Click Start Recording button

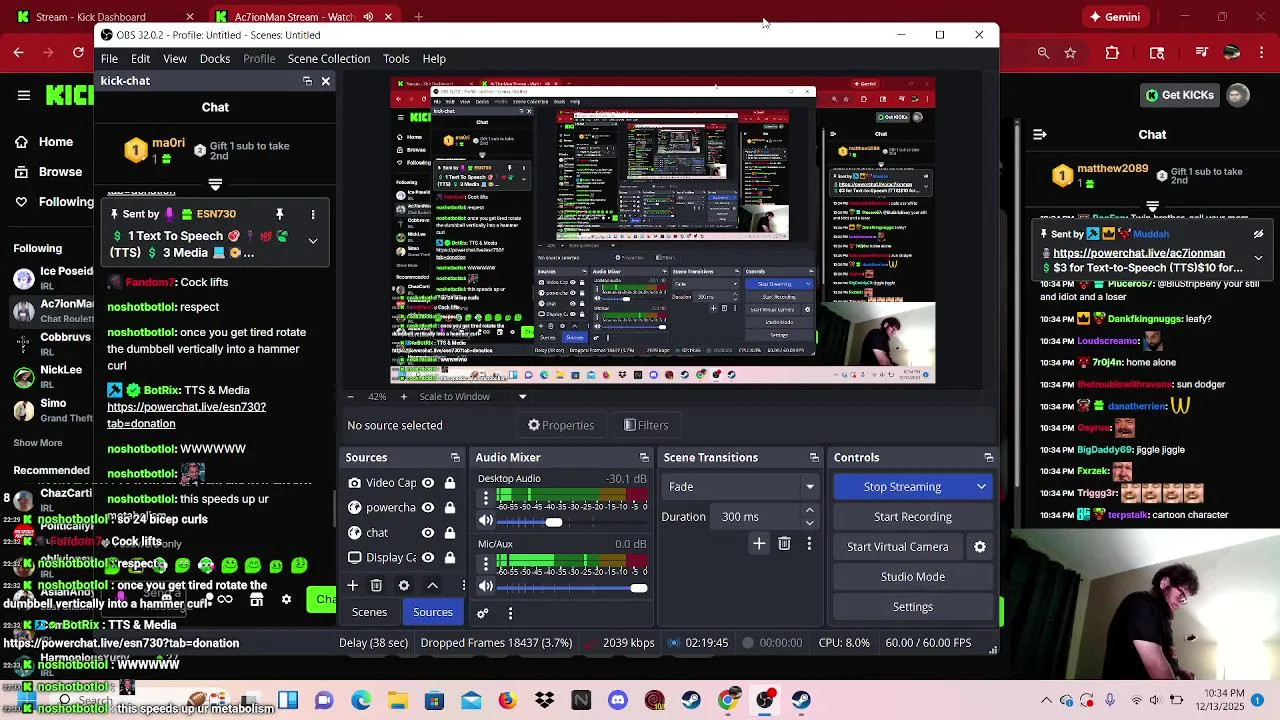click(913, 517)
